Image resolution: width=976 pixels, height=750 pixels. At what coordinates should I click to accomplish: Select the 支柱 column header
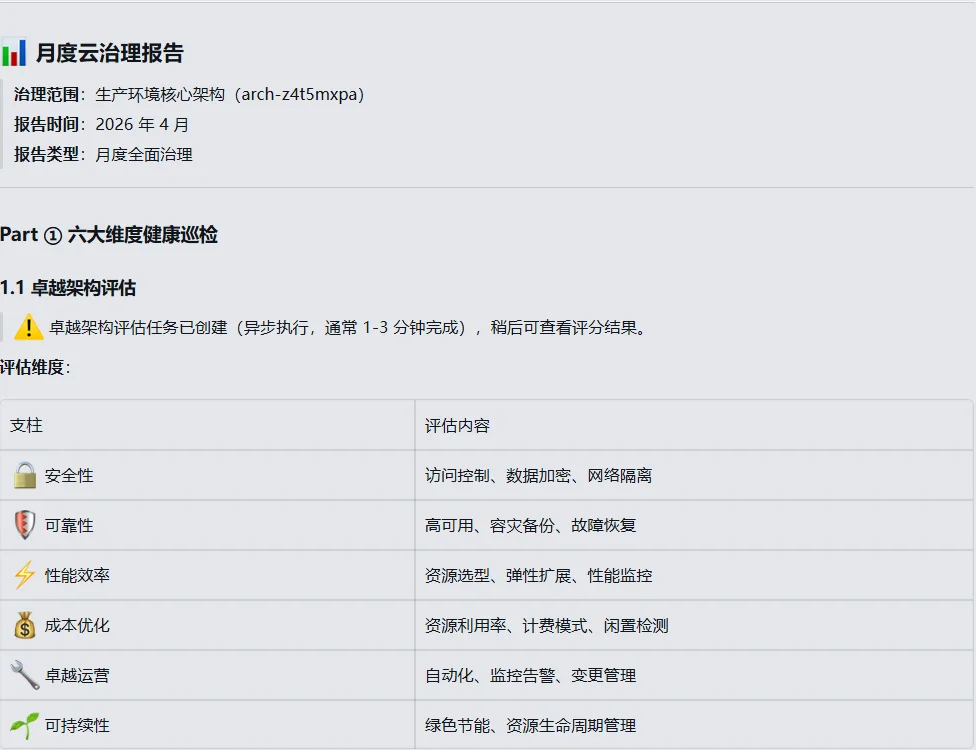coord(26,425)
